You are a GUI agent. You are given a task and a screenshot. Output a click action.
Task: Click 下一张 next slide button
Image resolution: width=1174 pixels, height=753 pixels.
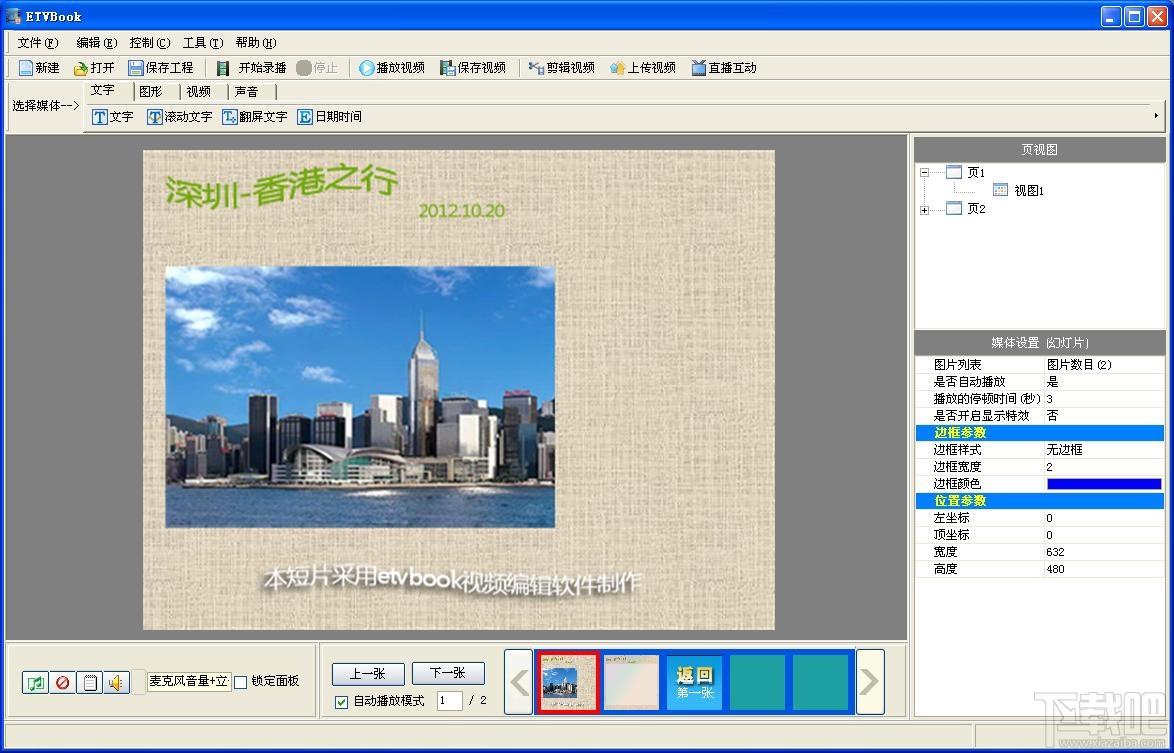tap(448, 674)
